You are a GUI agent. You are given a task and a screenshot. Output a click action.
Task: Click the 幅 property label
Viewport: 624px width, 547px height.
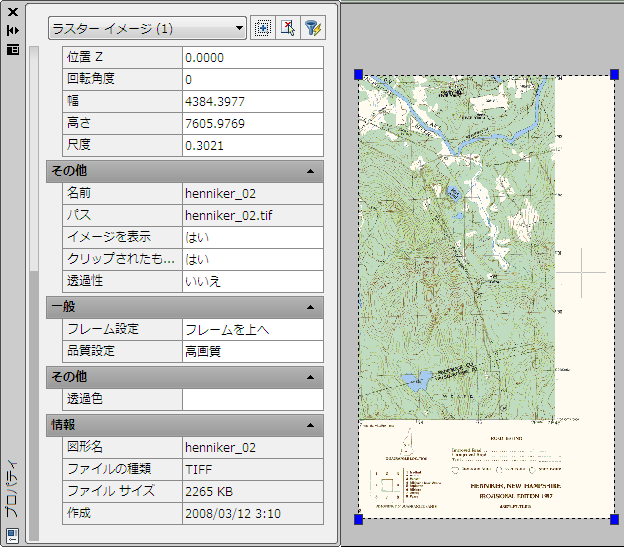[x=122, y=101]
